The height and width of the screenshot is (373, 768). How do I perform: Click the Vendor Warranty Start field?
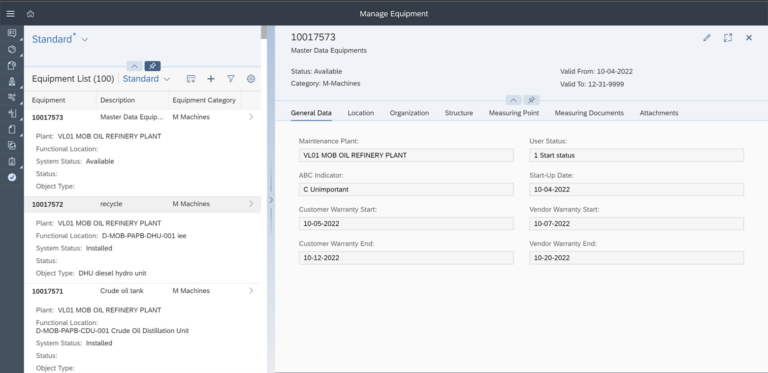(636, 224)
